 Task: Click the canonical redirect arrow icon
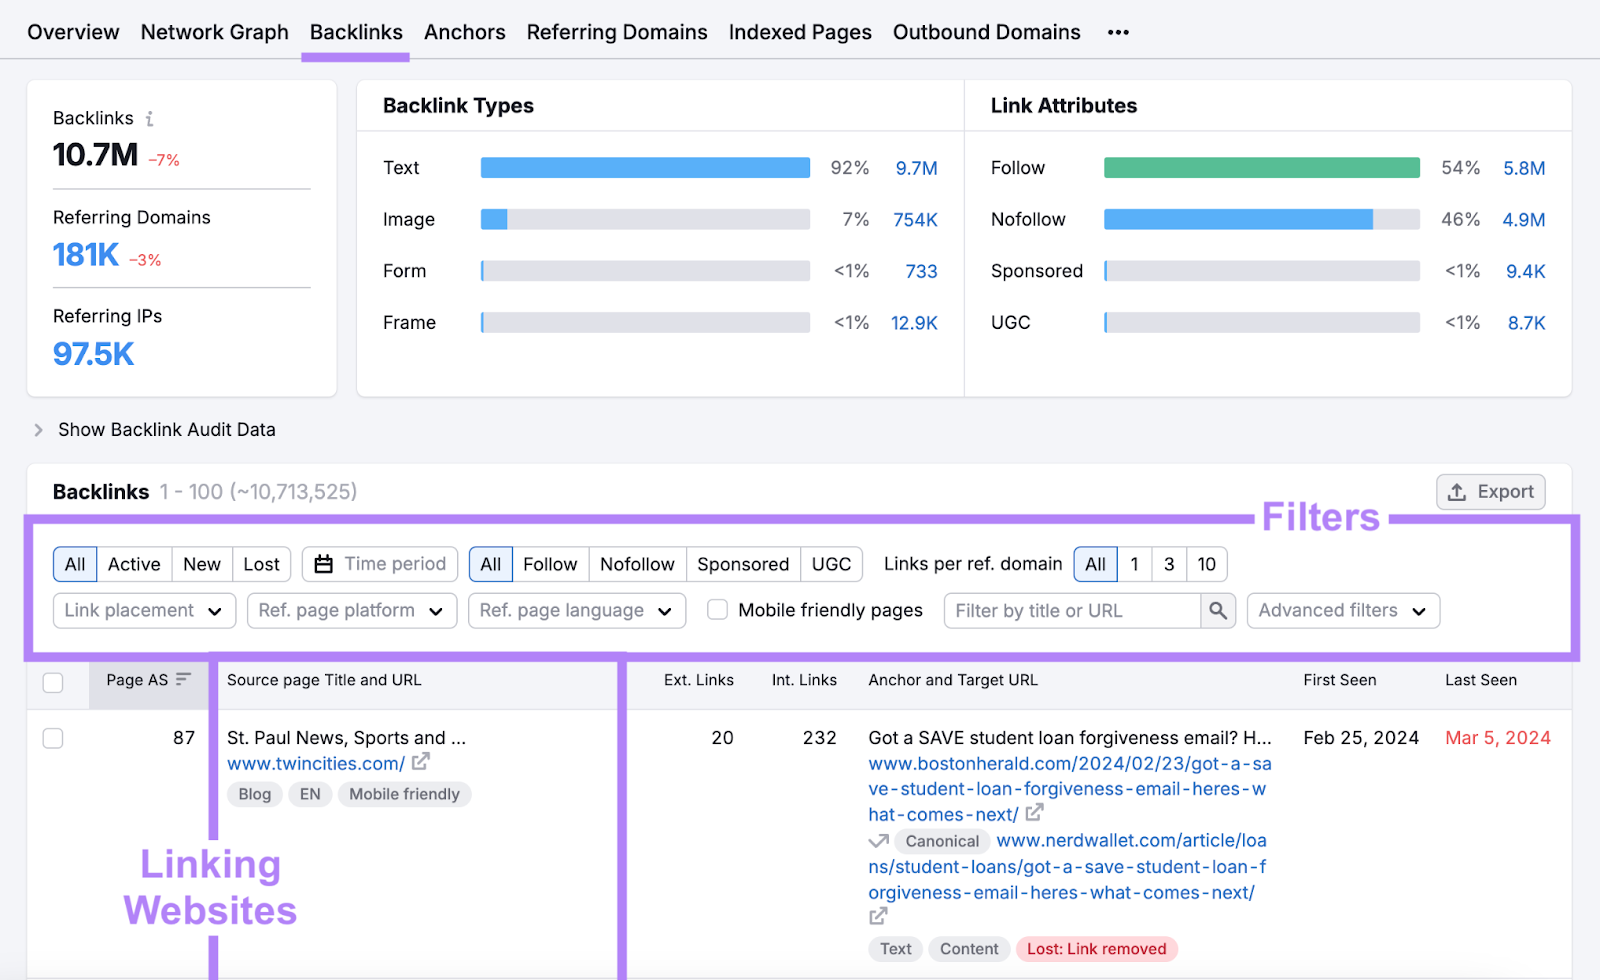(x=879, y=840)
